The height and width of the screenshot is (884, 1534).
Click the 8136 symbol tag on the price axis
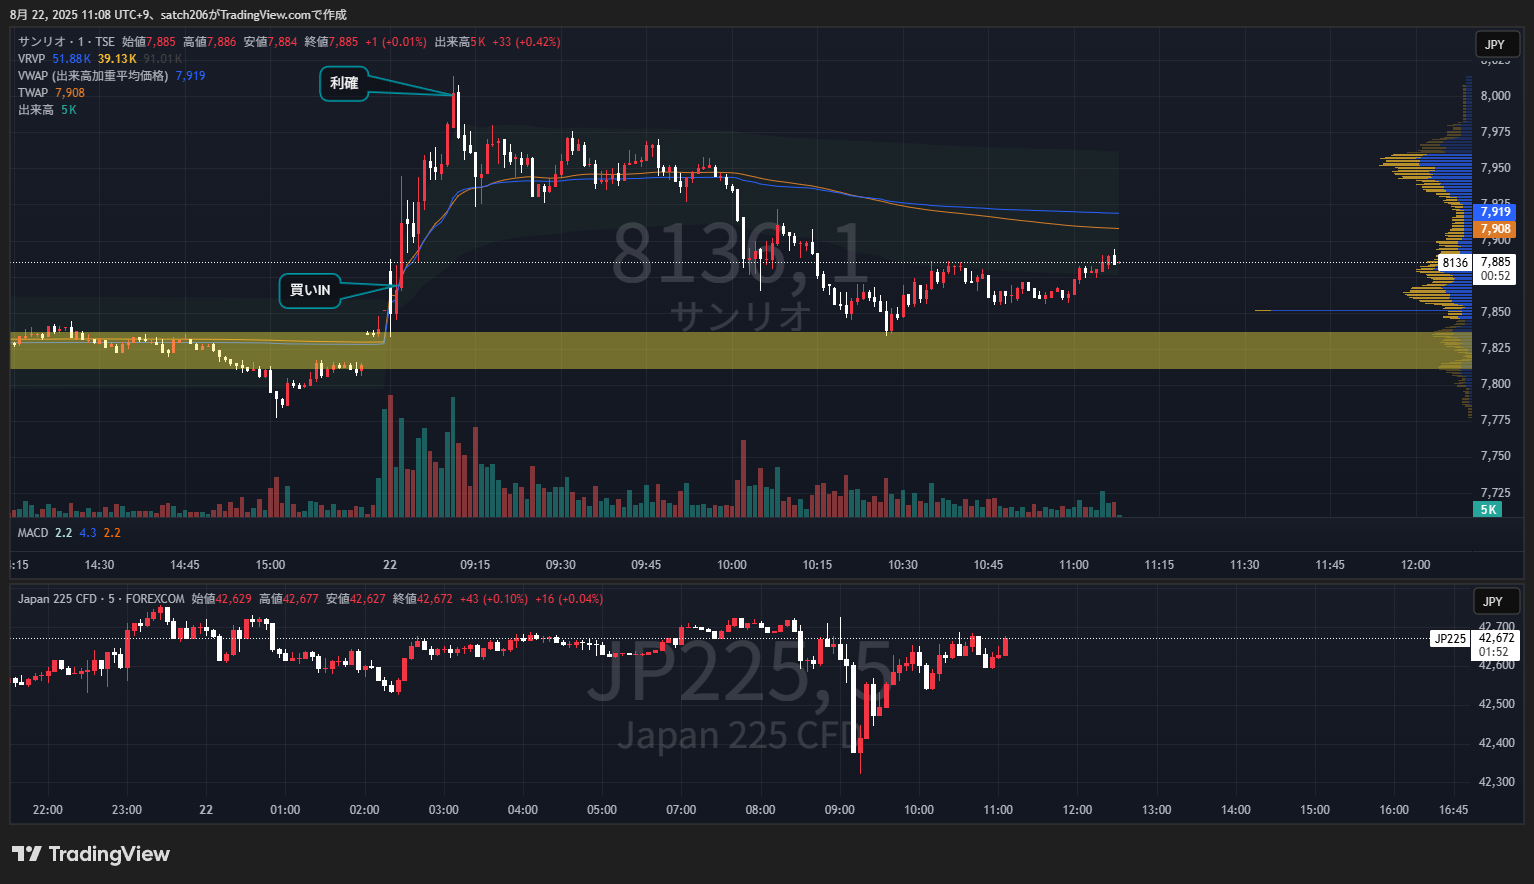tap(1455, 263)
